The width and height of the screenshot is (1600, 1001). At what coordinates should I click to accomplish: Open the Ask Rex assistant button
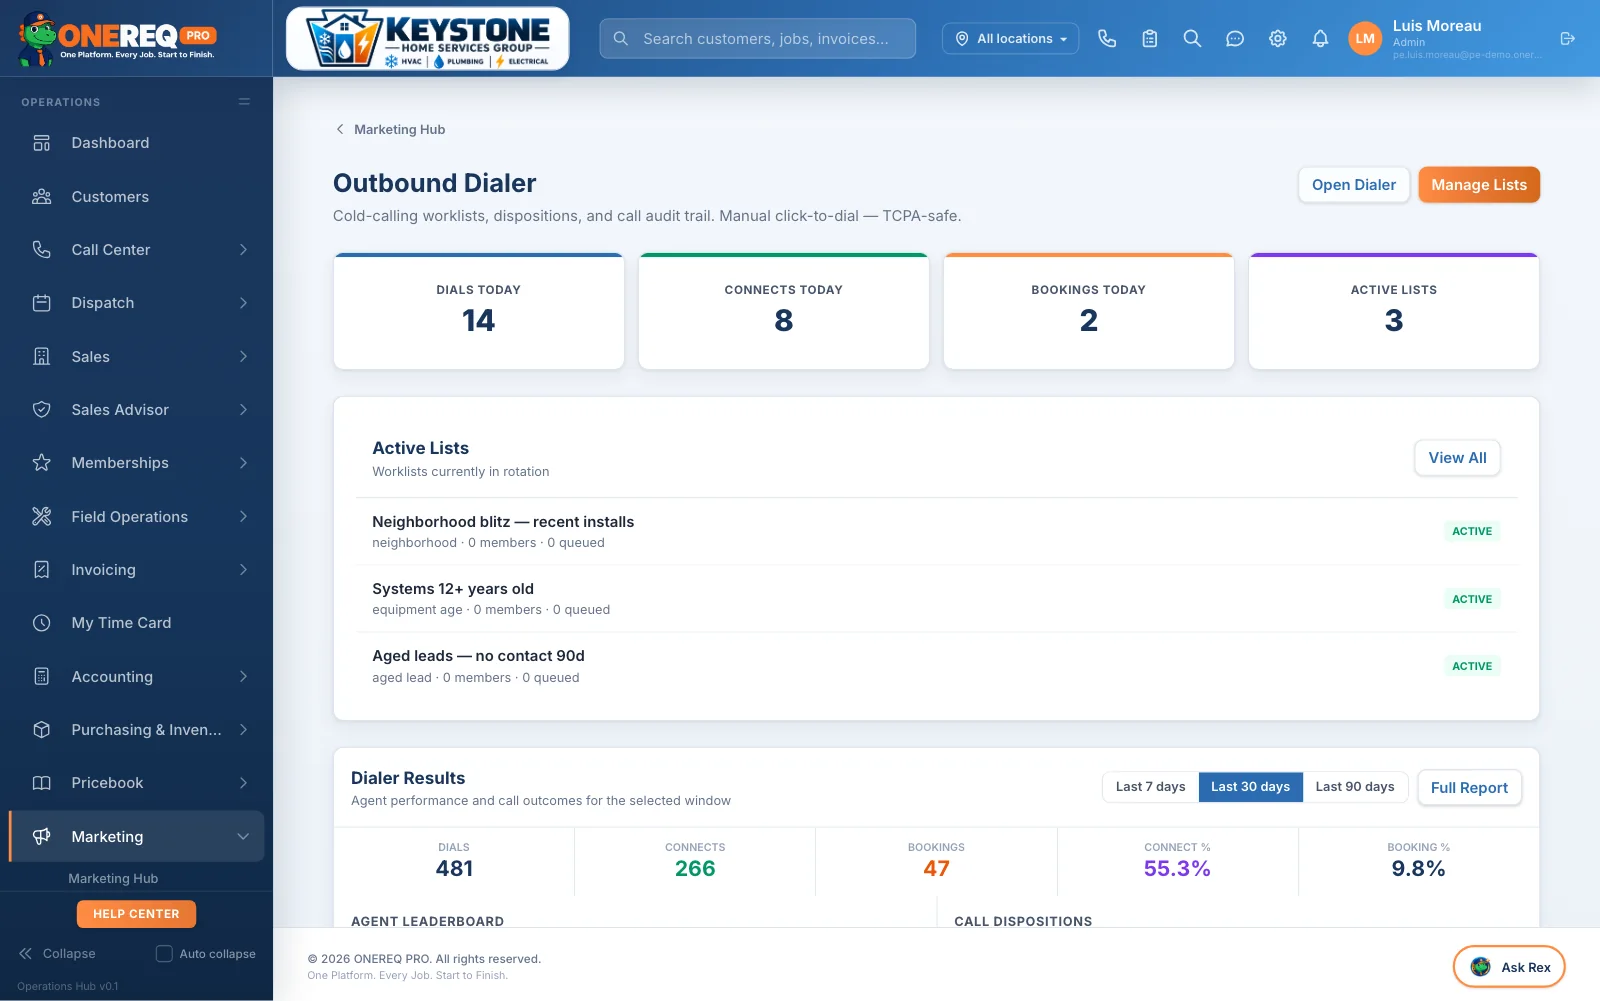1508,967
